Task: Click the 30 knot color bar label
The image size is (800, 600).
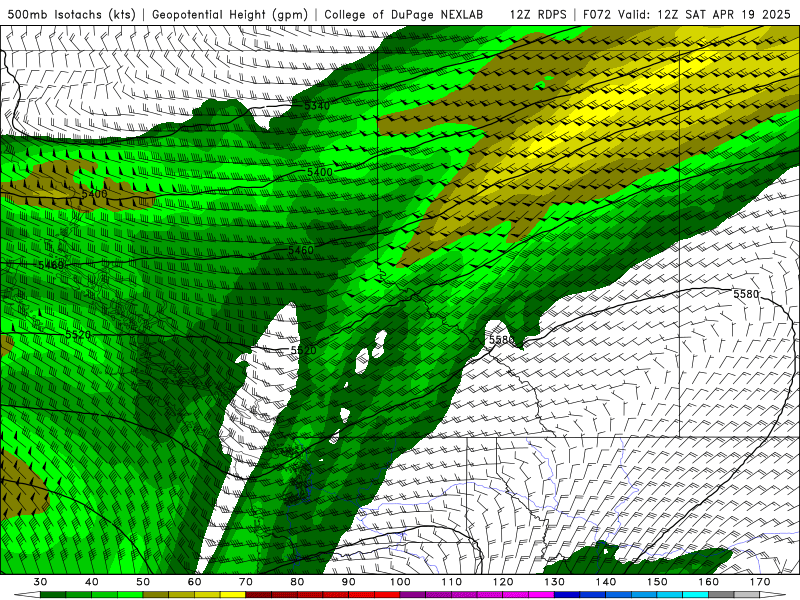Action: (40, 582)
